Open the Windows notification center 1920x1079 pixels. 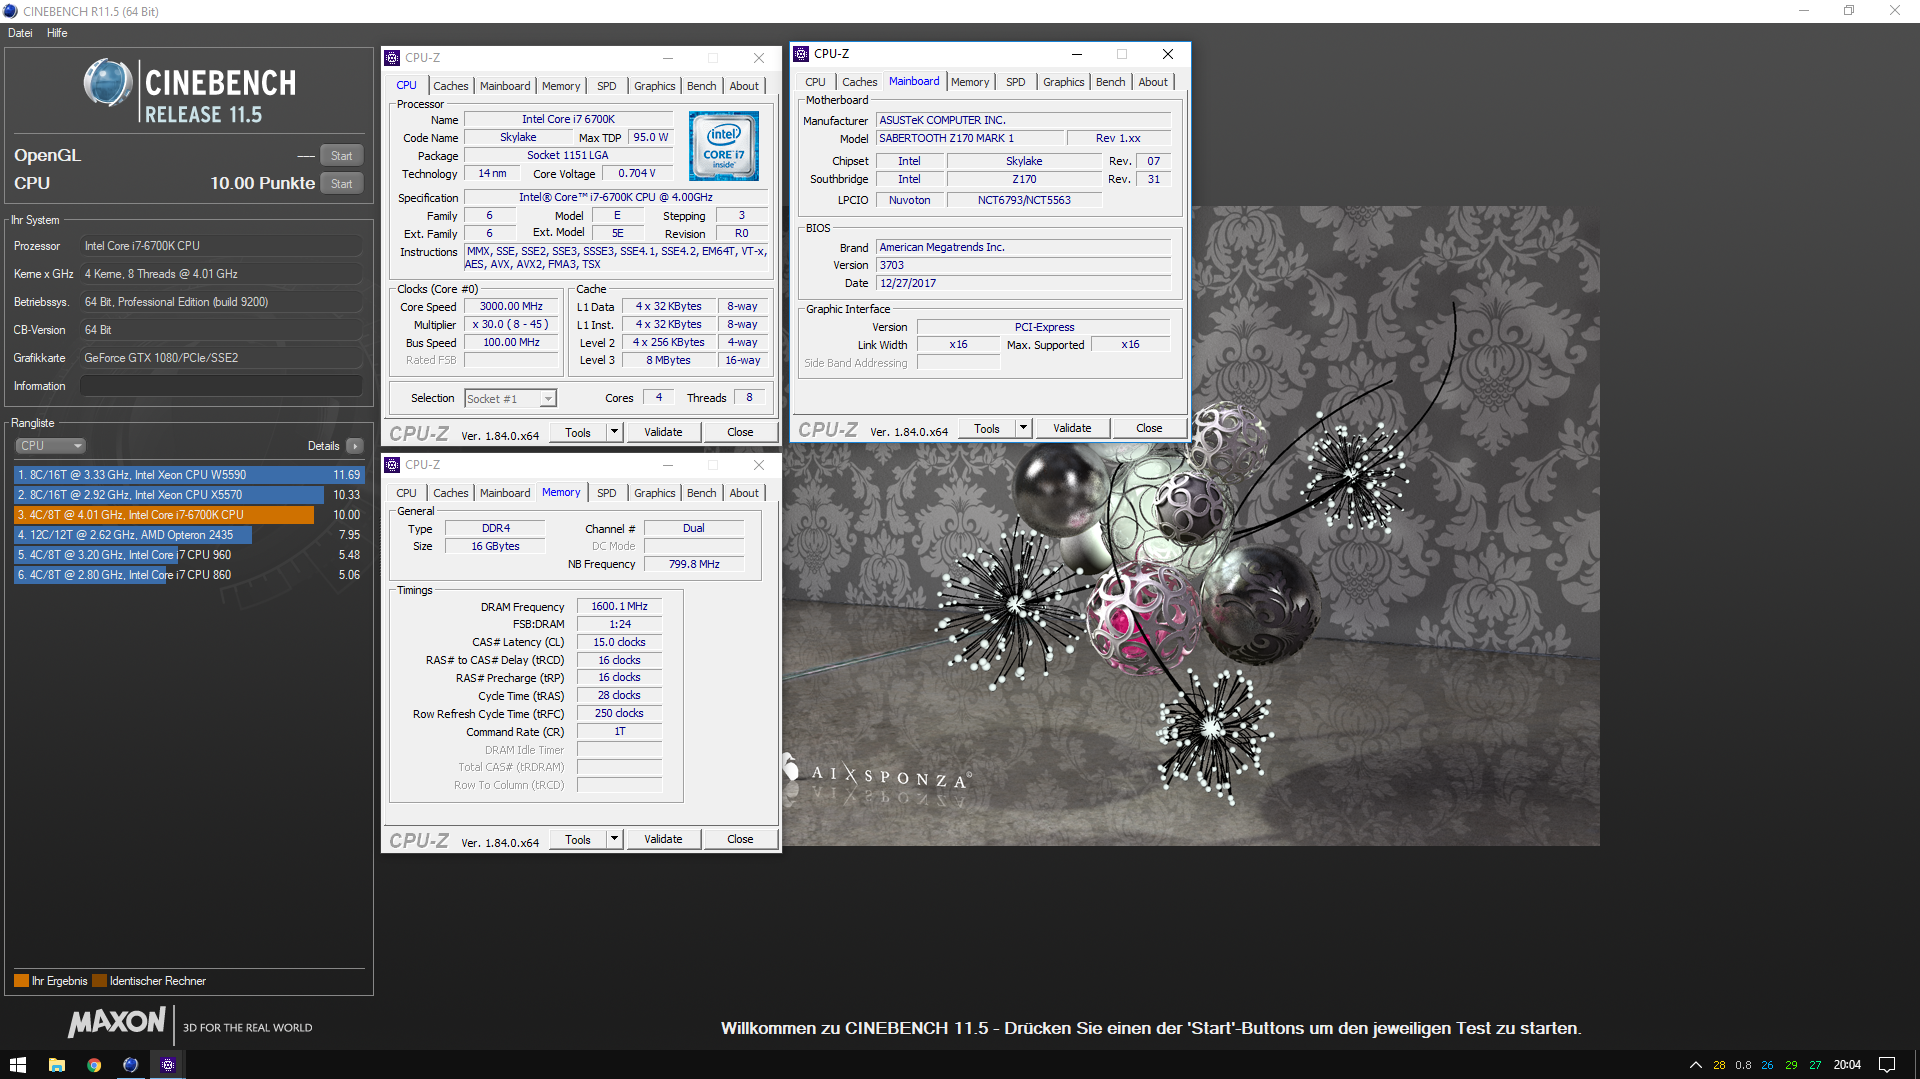[1887, 1065]
